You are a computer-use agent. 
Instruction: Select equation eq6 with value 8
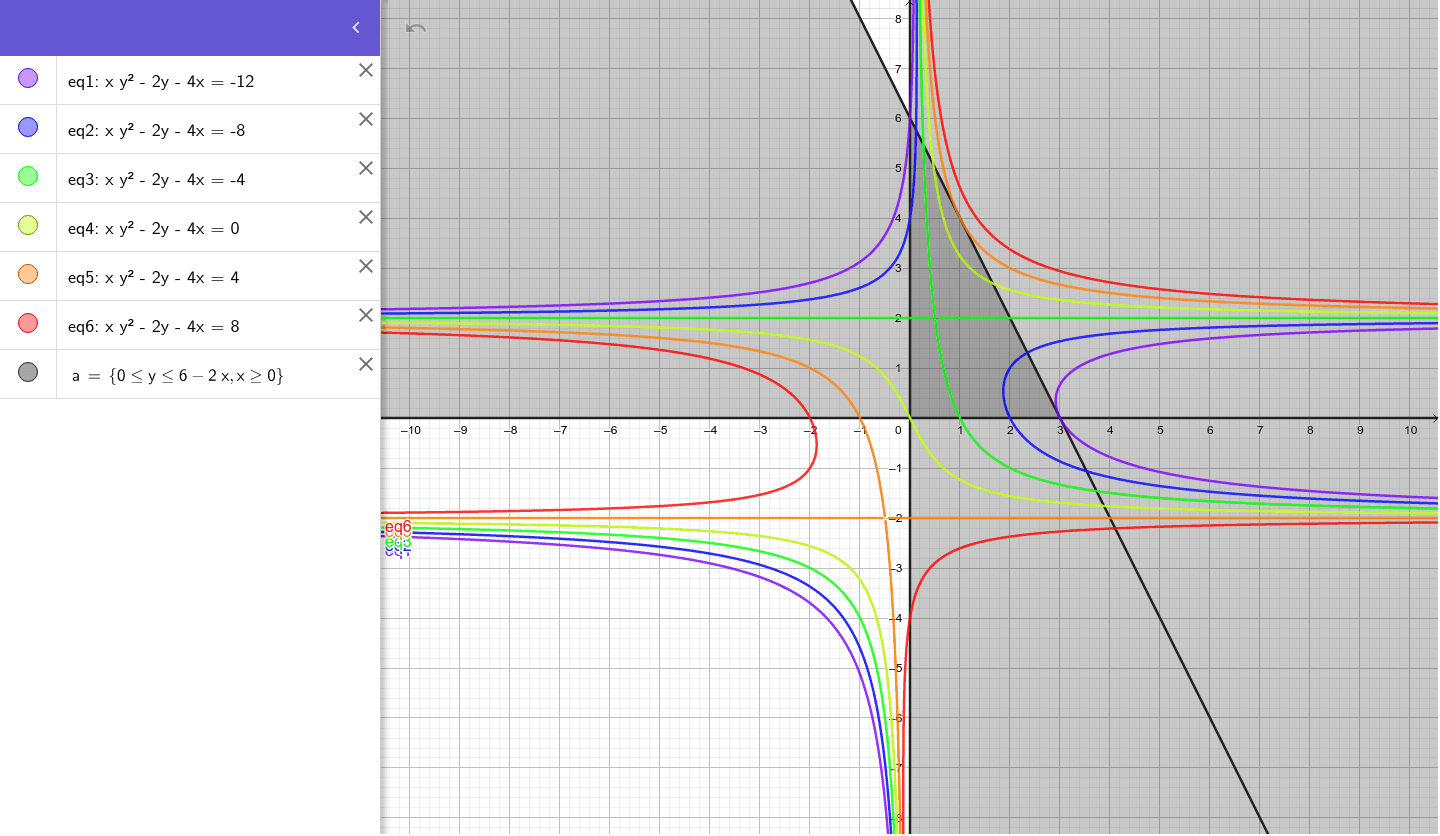tap(154, 327)
